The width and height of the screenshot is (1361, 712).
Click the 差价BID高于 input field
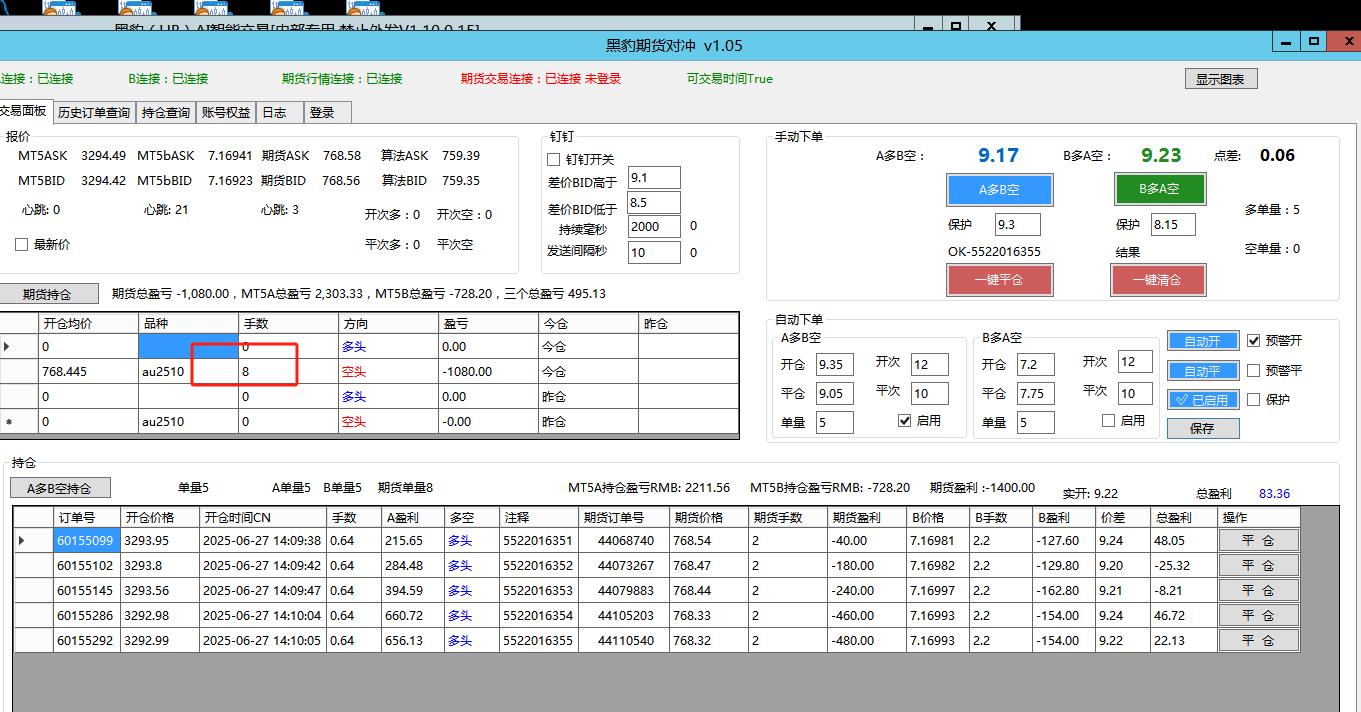(x=654, y=178)
